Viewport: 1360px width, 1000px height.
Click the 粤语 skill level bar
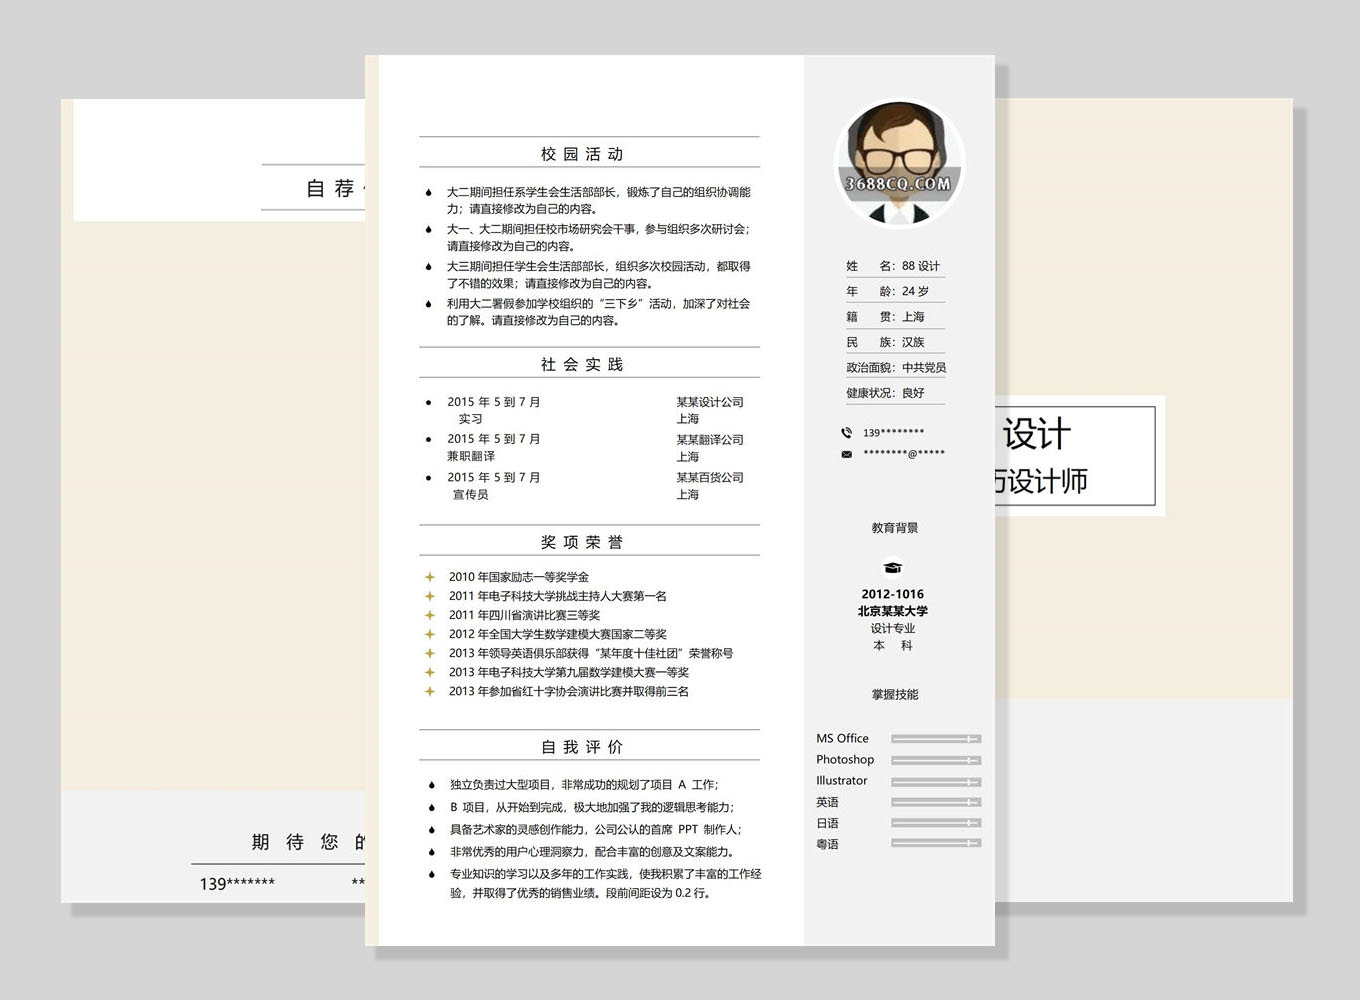pos(935,844)
